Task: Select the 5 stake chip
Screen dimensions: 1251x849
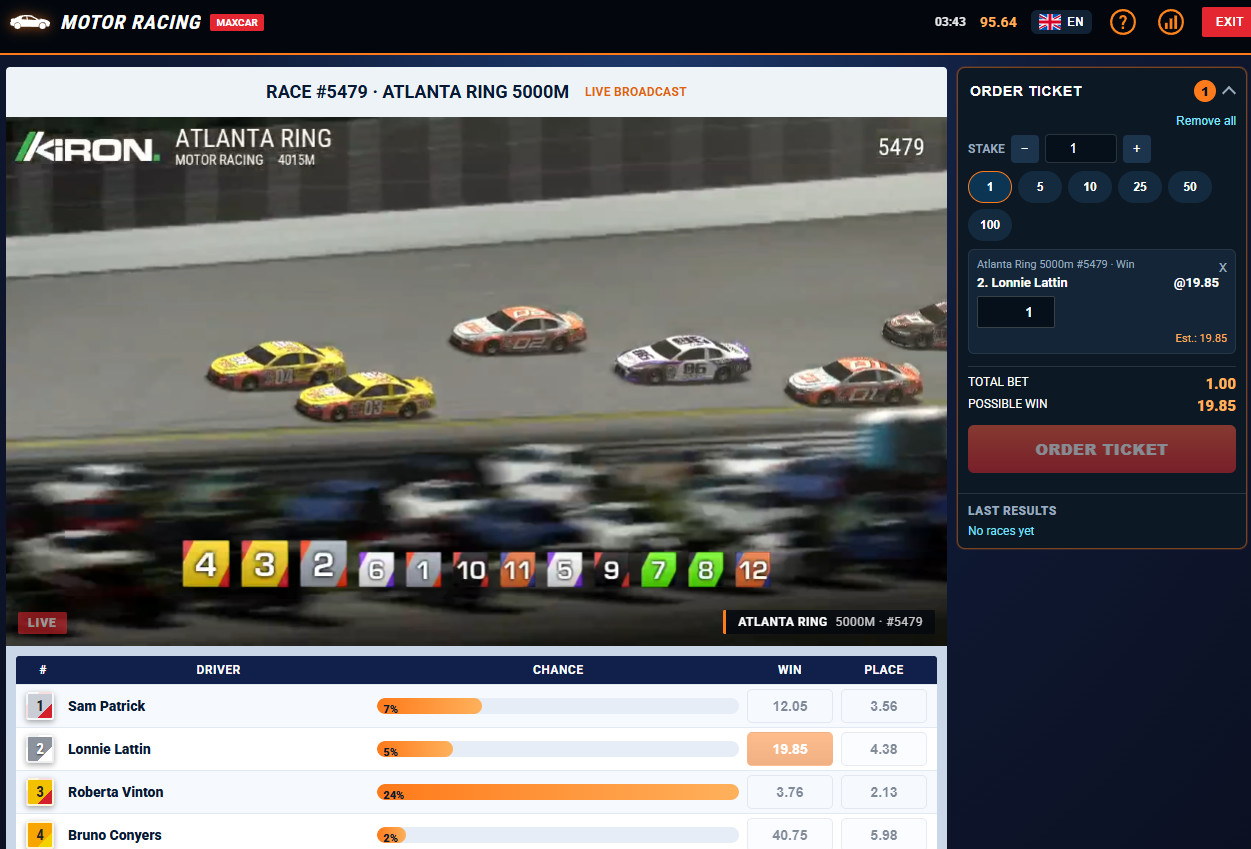Action: (1040, 187)
